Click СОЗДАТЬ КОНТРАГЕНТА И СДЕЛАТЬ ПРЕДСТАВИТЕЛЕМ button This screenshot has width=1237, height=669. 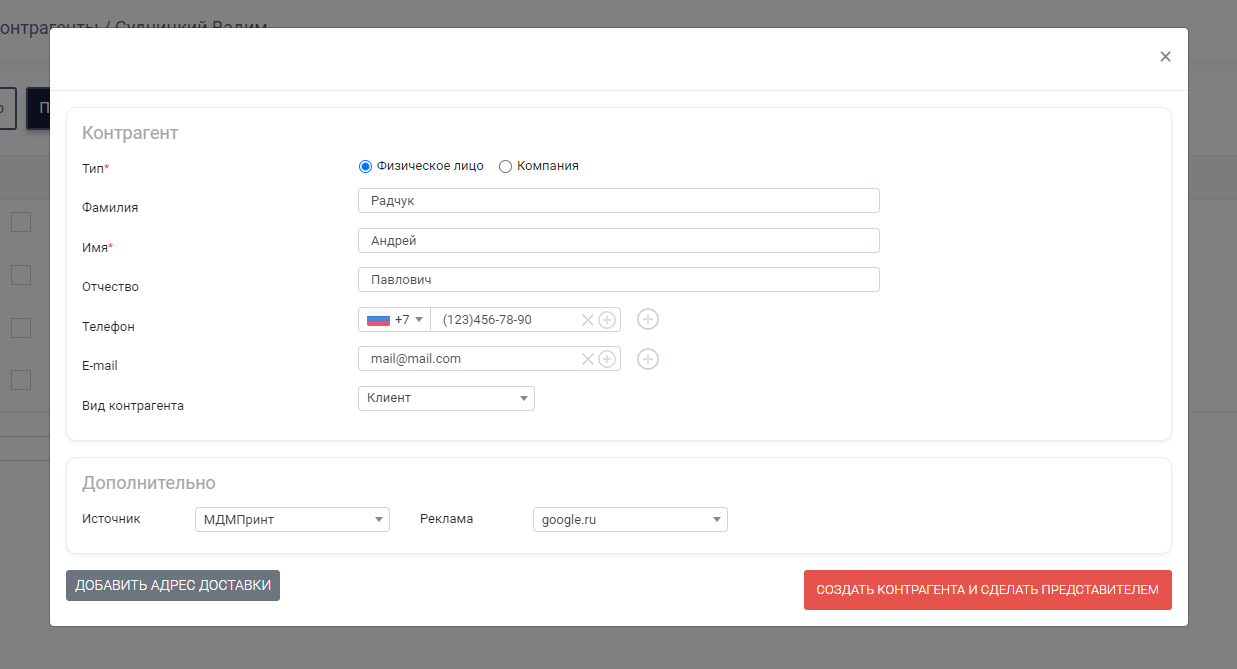point(988,590)
